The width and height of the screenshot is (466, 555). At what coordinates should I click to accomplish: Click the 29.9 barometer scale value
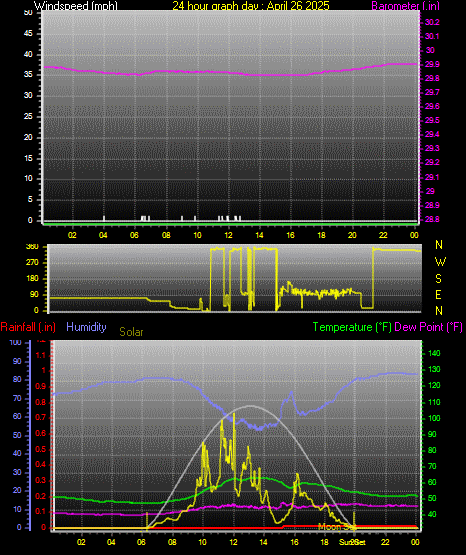[x=432, y=64]
